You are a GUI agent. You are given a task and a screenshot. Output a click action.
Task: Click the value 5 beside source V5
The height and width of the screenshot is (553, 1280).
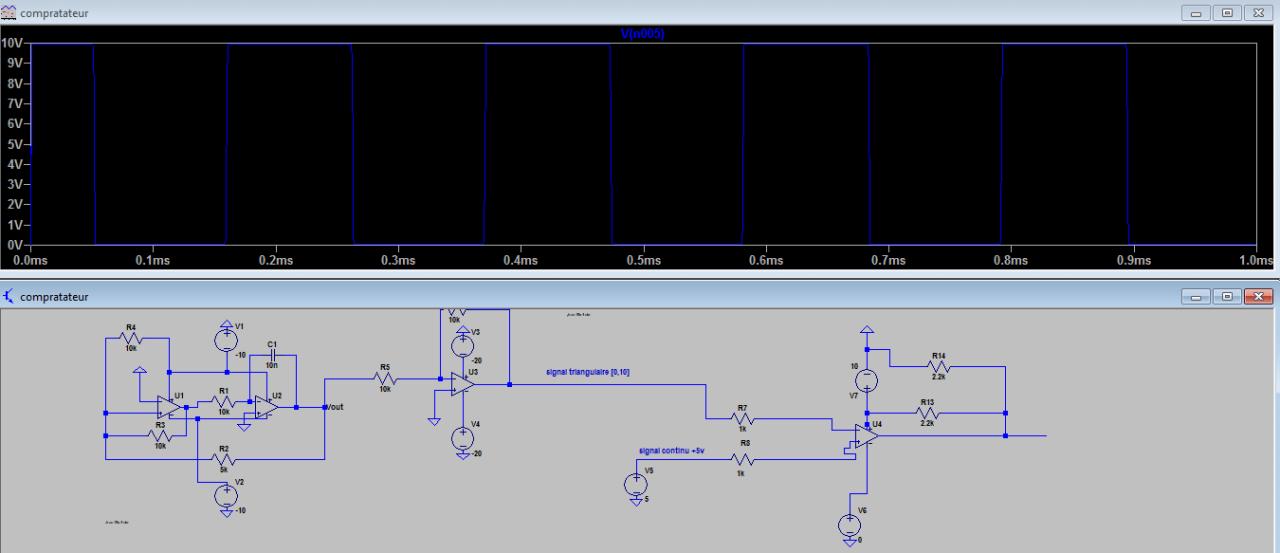click(x=646, y=497)
